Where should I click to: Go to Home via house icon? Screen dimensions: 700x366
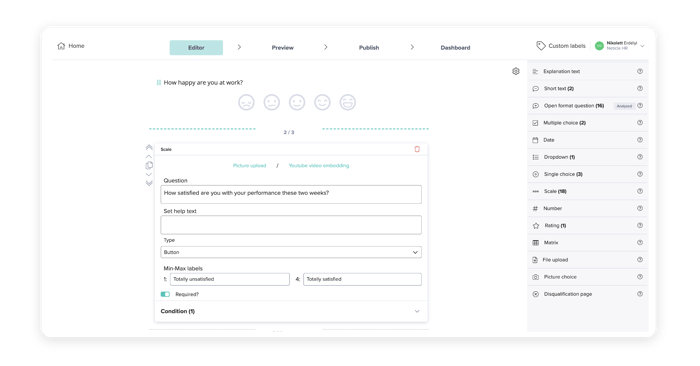61,46
